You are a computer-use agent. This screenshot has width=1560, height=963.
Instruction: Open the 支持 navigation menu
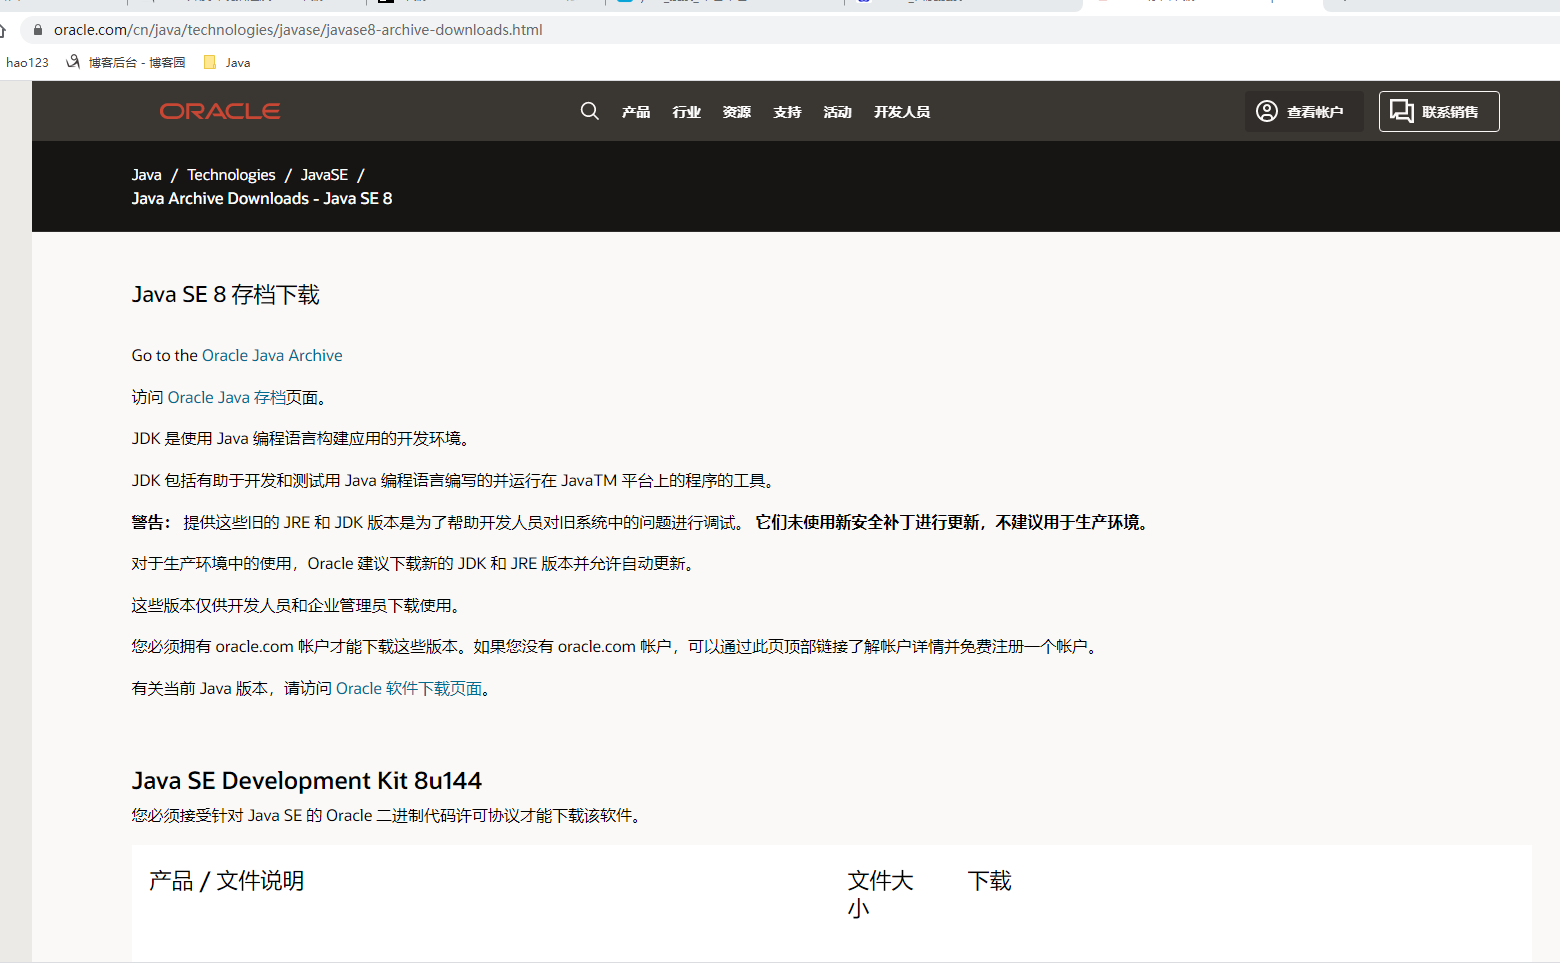[787, 112]
